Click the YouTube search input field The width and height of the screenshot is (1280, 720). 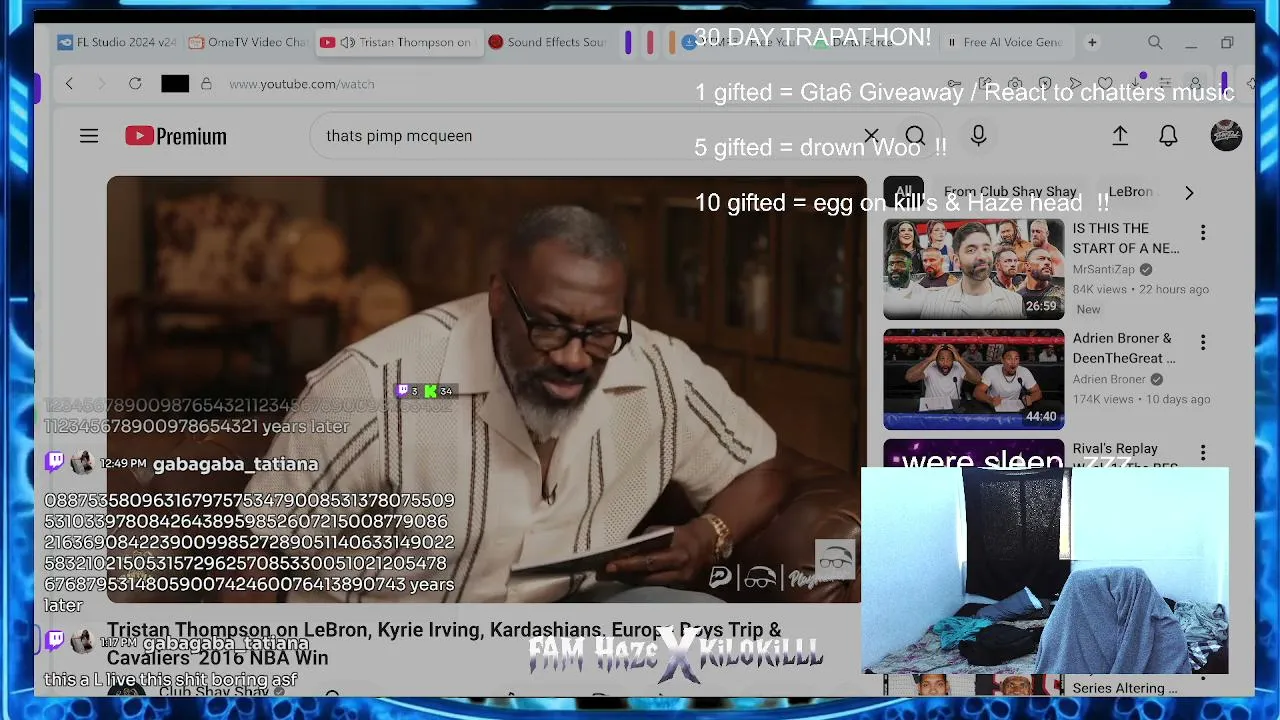tap(590, 136)
